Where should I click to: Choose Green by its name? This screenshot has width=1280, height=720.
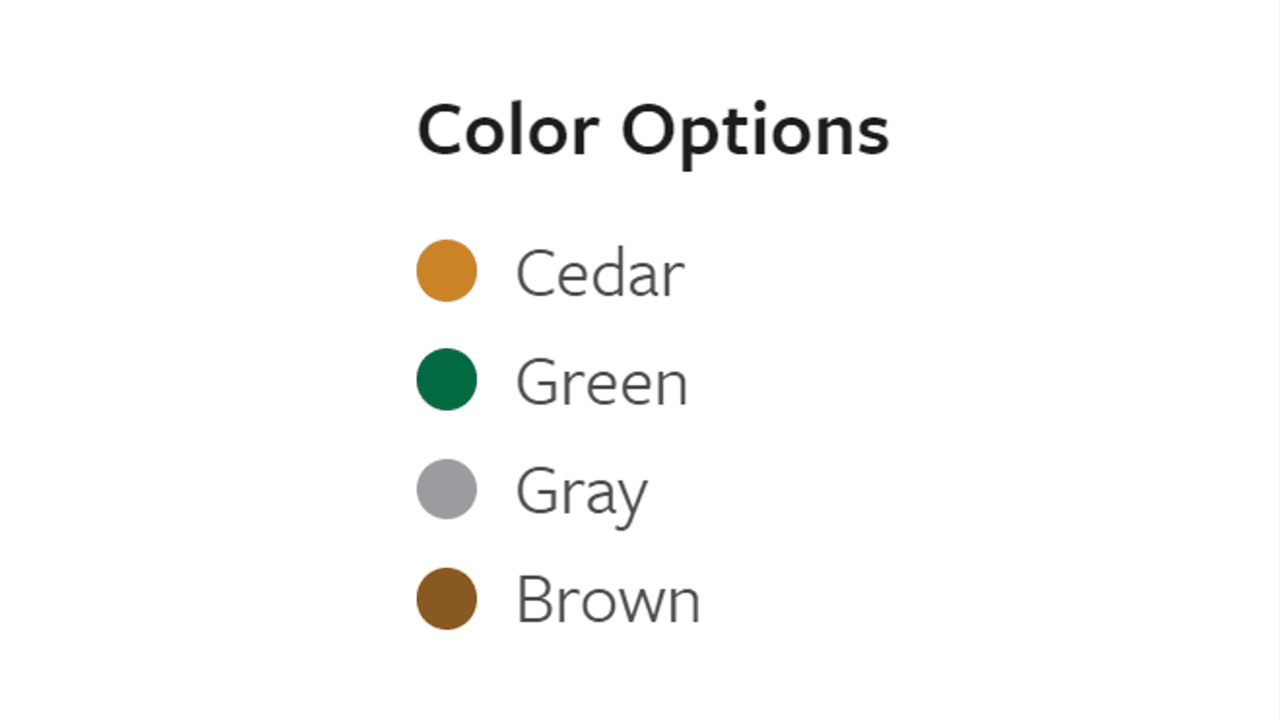click(x=602, y=382)
